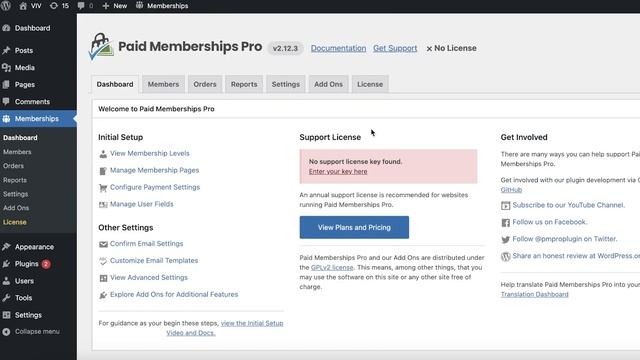
Task: Open the VIV site home icon
Action: (x=23, y=6)
